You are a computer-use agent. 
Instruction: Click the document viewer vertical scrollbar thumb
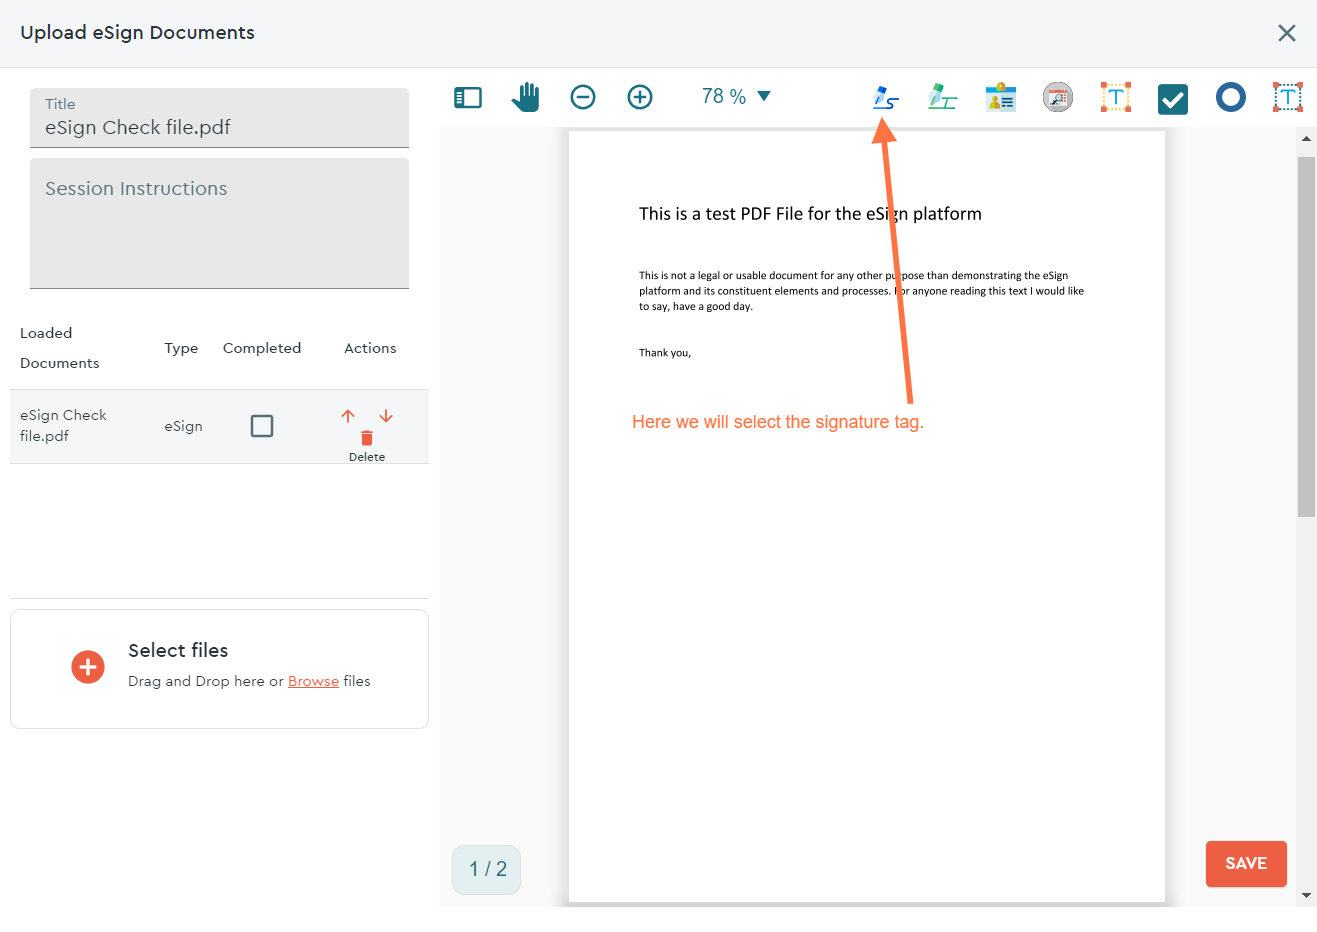click(1306, 336)
